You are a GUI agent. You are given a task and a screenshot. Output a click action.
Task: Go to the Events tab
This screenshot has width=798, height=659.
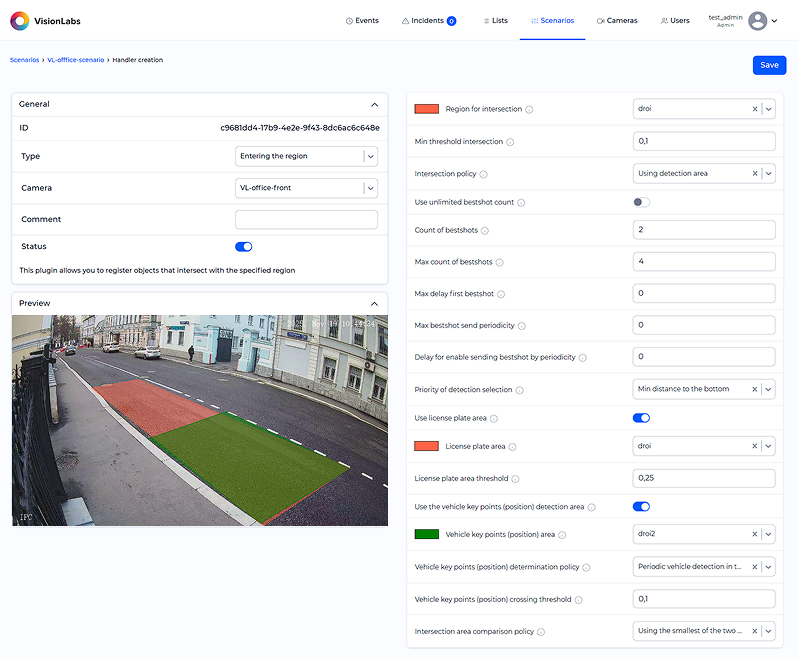(361, 21)
